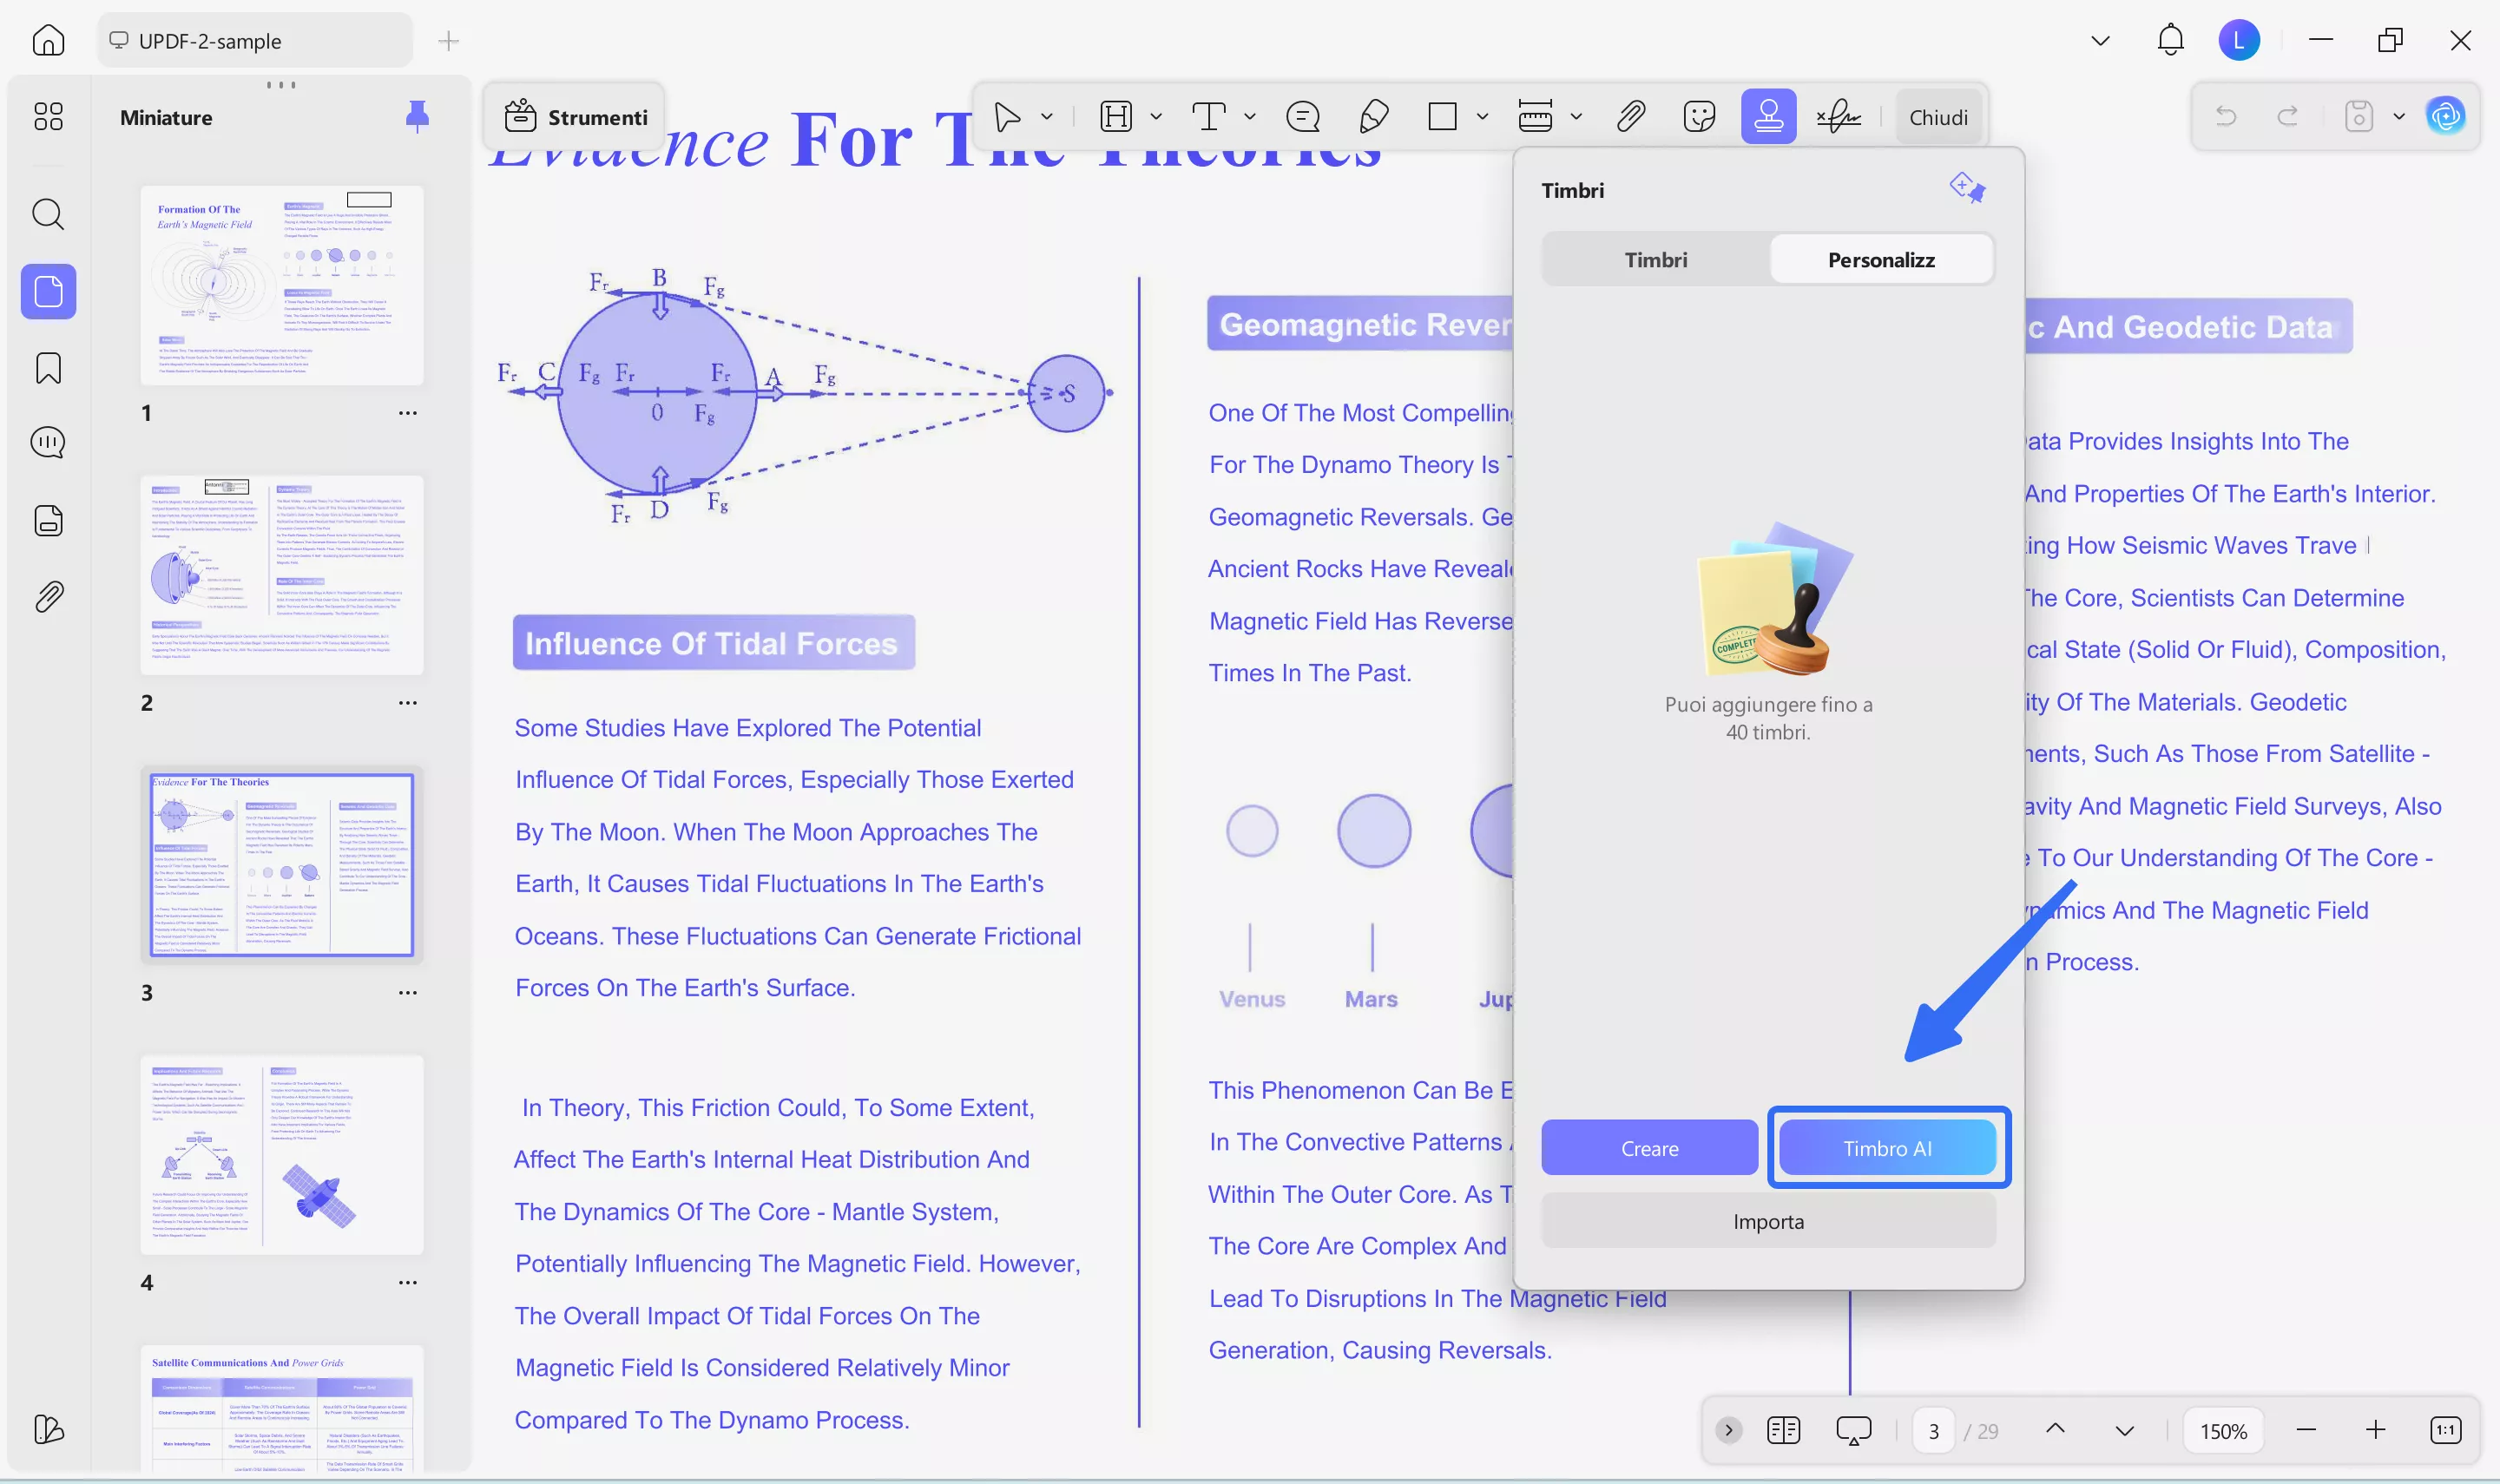
Task: Expand the Shape tool dropdown arrow
Action: point(1483,117)
